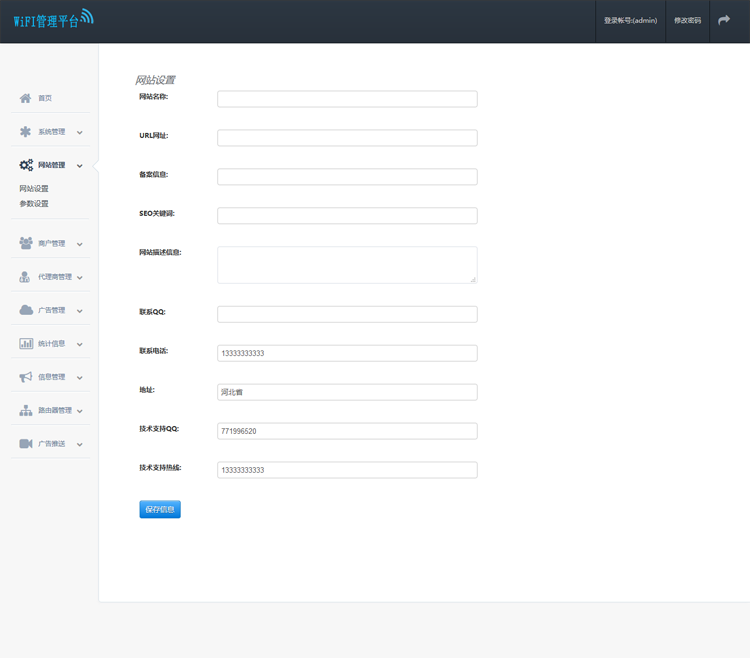Viewport: 750px width, 658px height.
Task: Expand the 信息管理 chevron
Action: point(80,378)
